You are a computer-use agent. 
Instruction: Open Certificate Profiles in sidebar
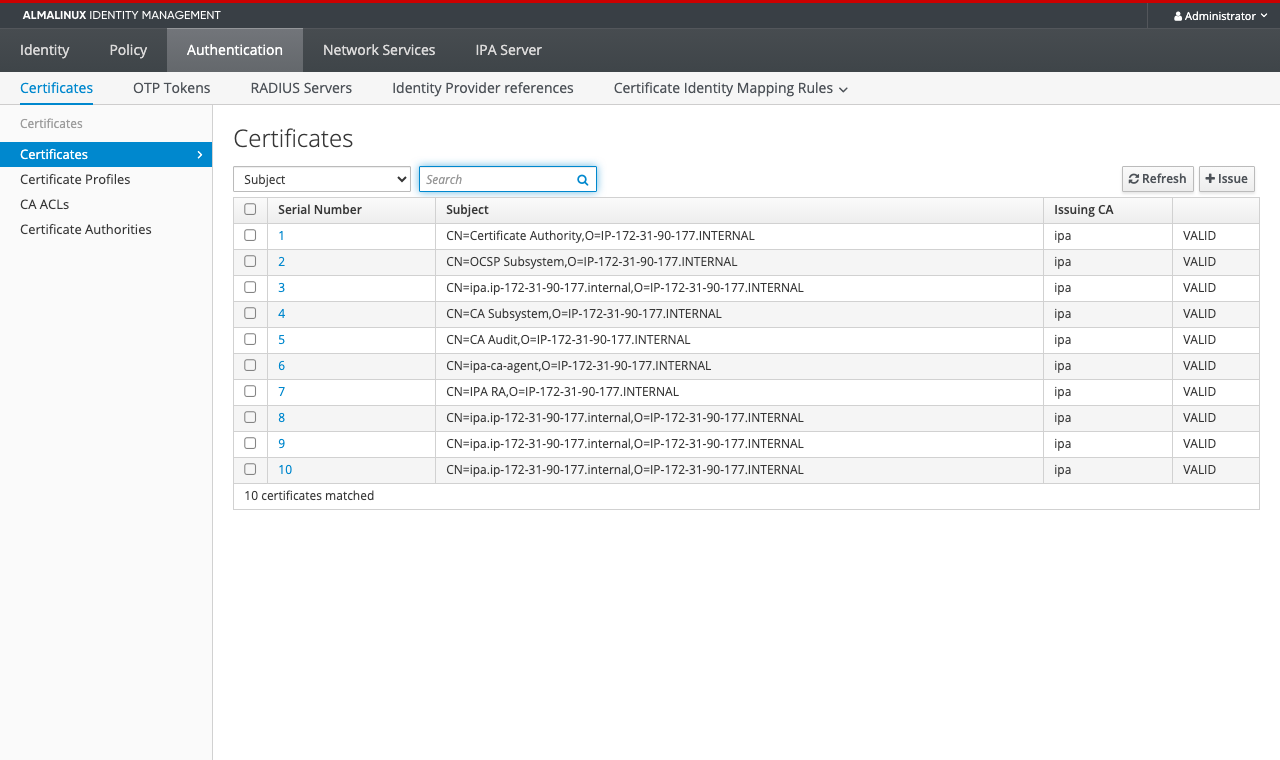(x=75, y=179)
